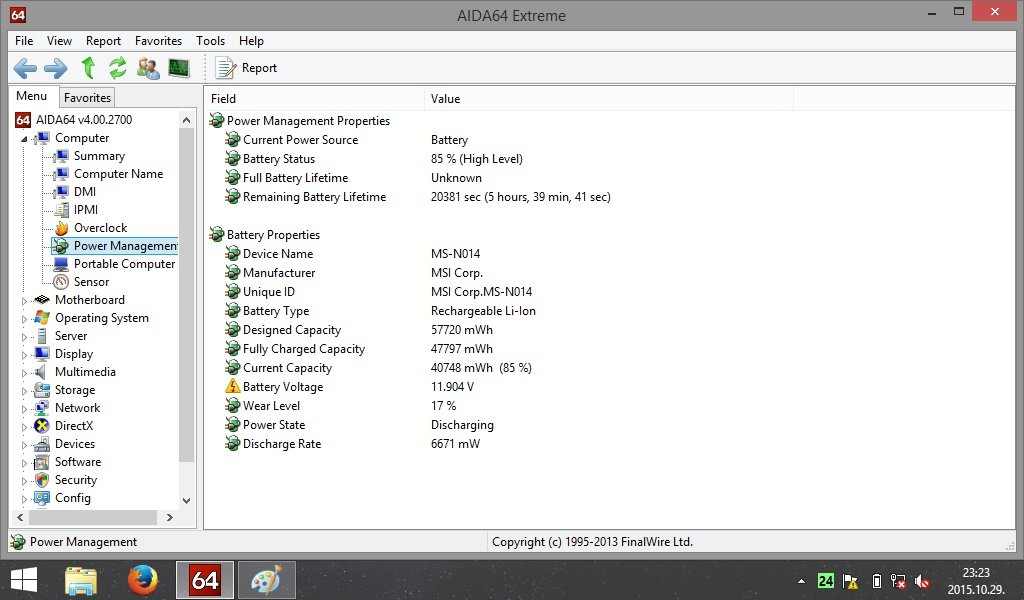1024x600 pixels.
Task: Open Paint from the taskbar
Action: [x=266, y=580]
